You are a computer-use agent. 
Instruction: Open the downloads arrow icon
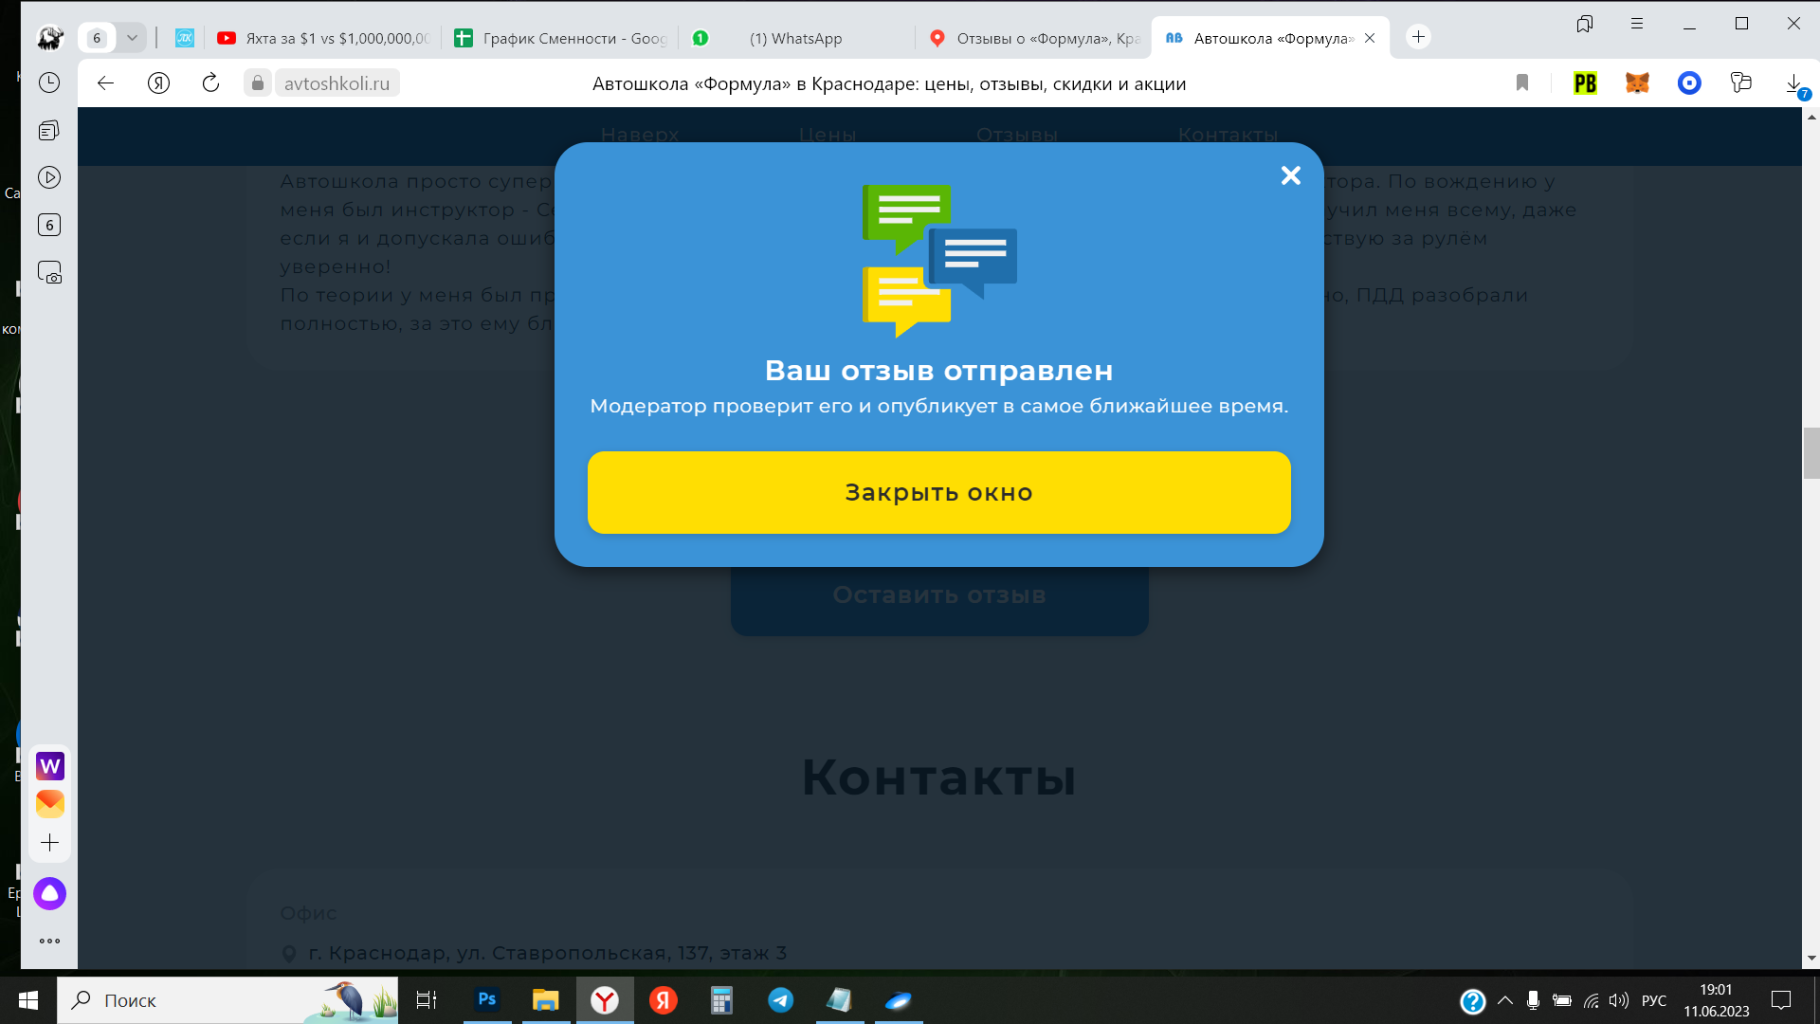click(x=1794, y=84)
